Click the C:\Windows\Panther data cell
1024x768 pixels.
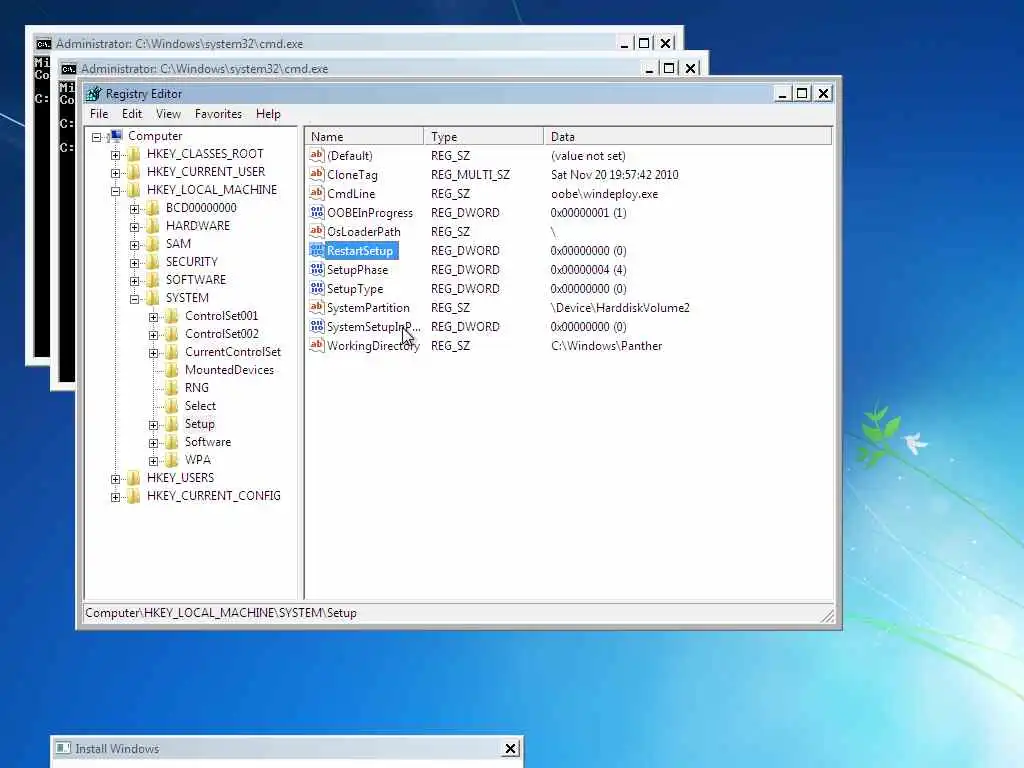click(606, 345)
